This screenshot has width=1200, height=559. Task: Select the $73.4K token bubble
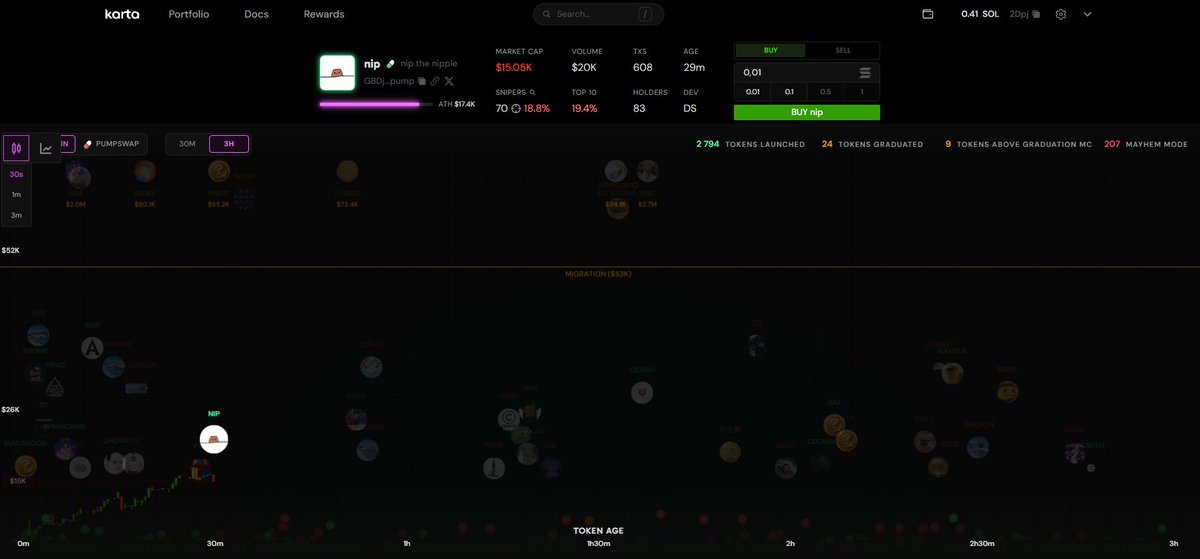pos(347,172)
